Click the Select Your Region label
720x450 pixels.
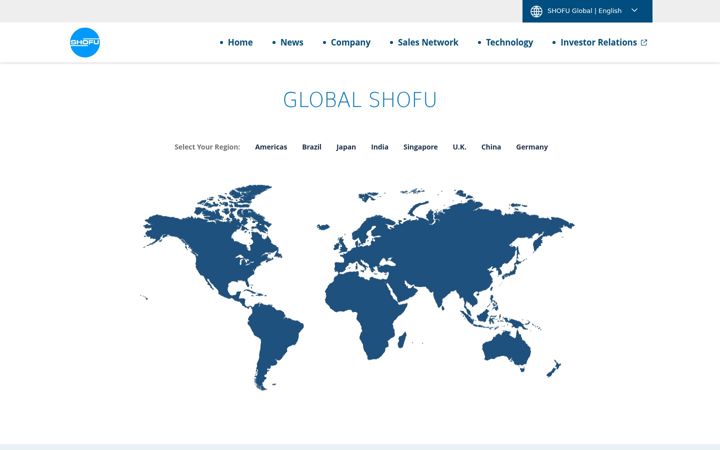(x=207, y=147)
